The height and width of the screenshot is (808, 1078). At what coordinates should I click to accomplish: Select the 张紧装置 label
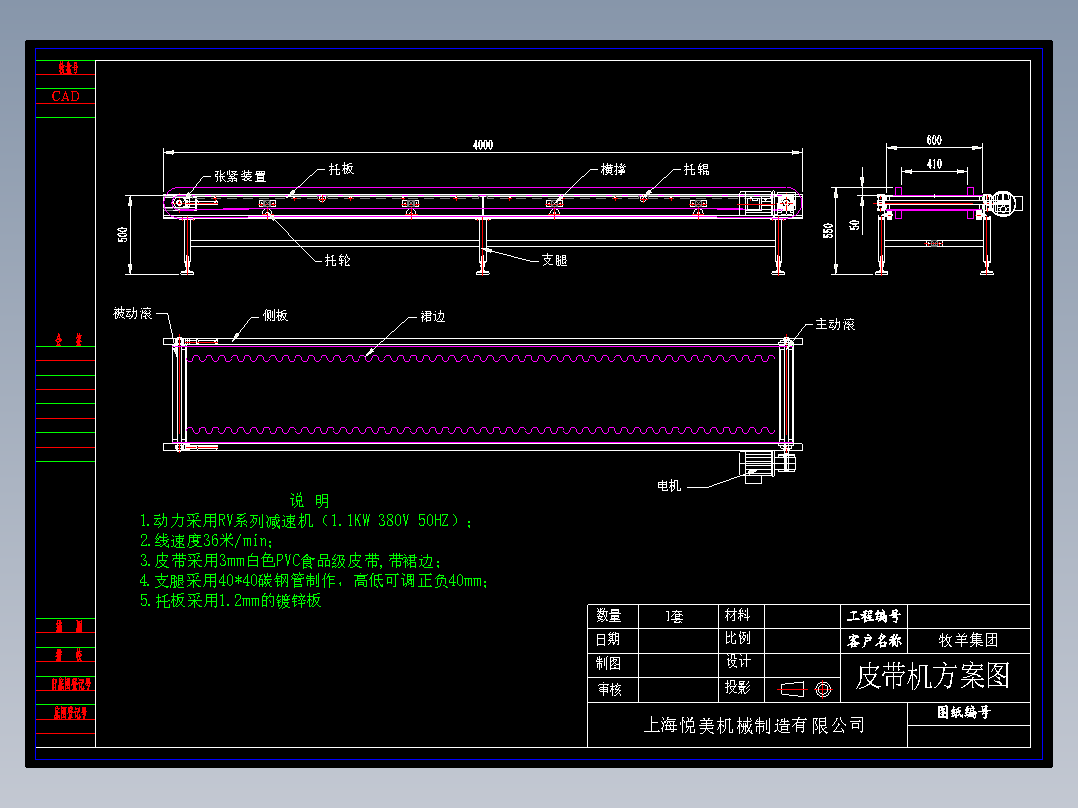click(240, 177)
